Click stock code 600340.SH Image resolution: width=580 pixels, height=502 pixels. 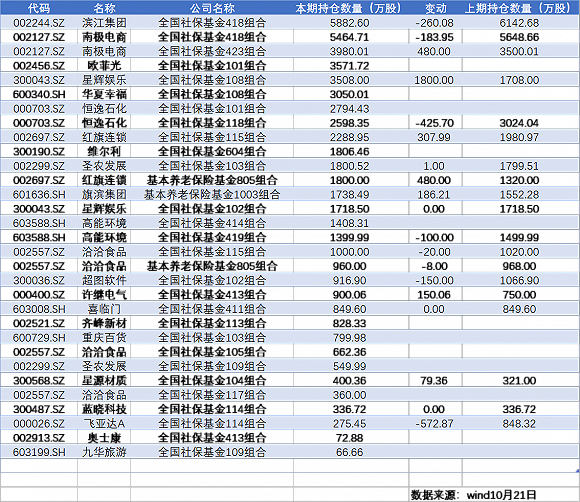pos(39,94)
